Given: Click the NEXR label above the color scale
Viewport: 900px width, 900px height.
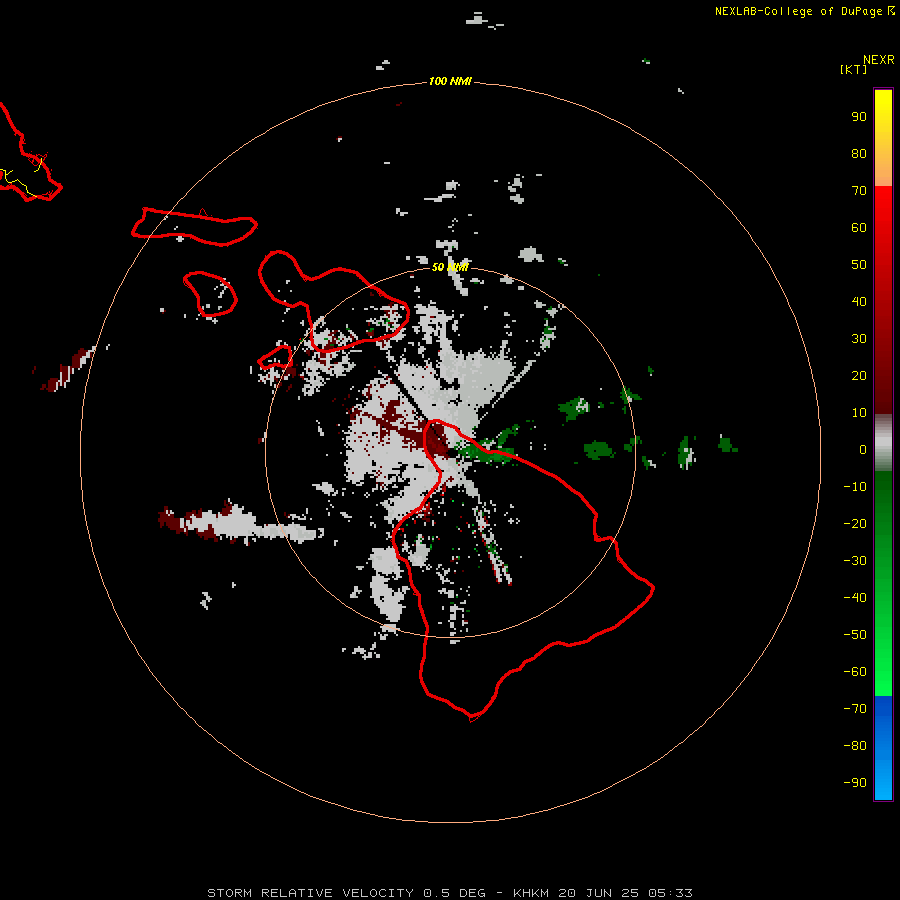Looking at the screenshot, I should tap(879, 60).
